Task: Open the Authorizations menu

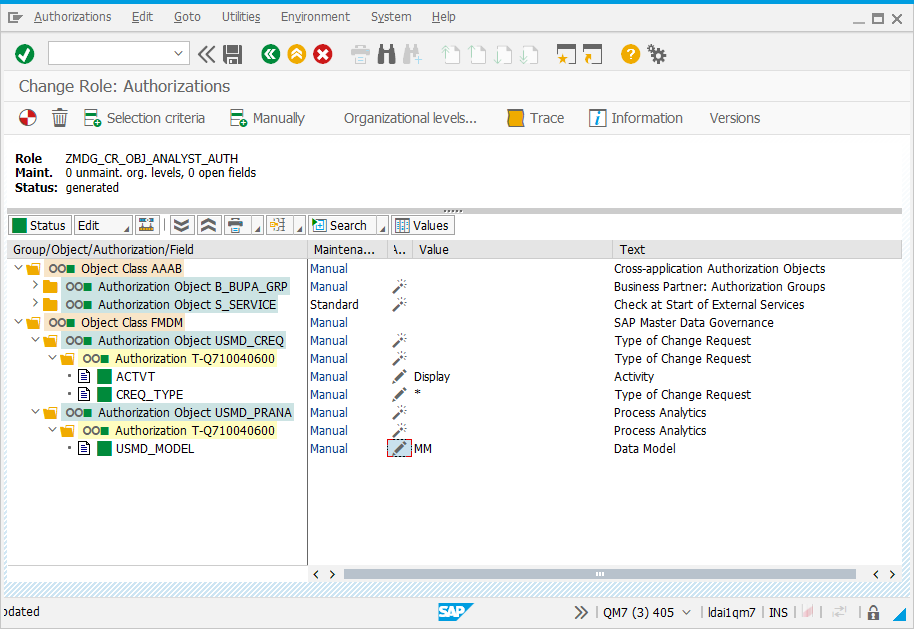Action: pyautogui.click(x=72, y=17)
